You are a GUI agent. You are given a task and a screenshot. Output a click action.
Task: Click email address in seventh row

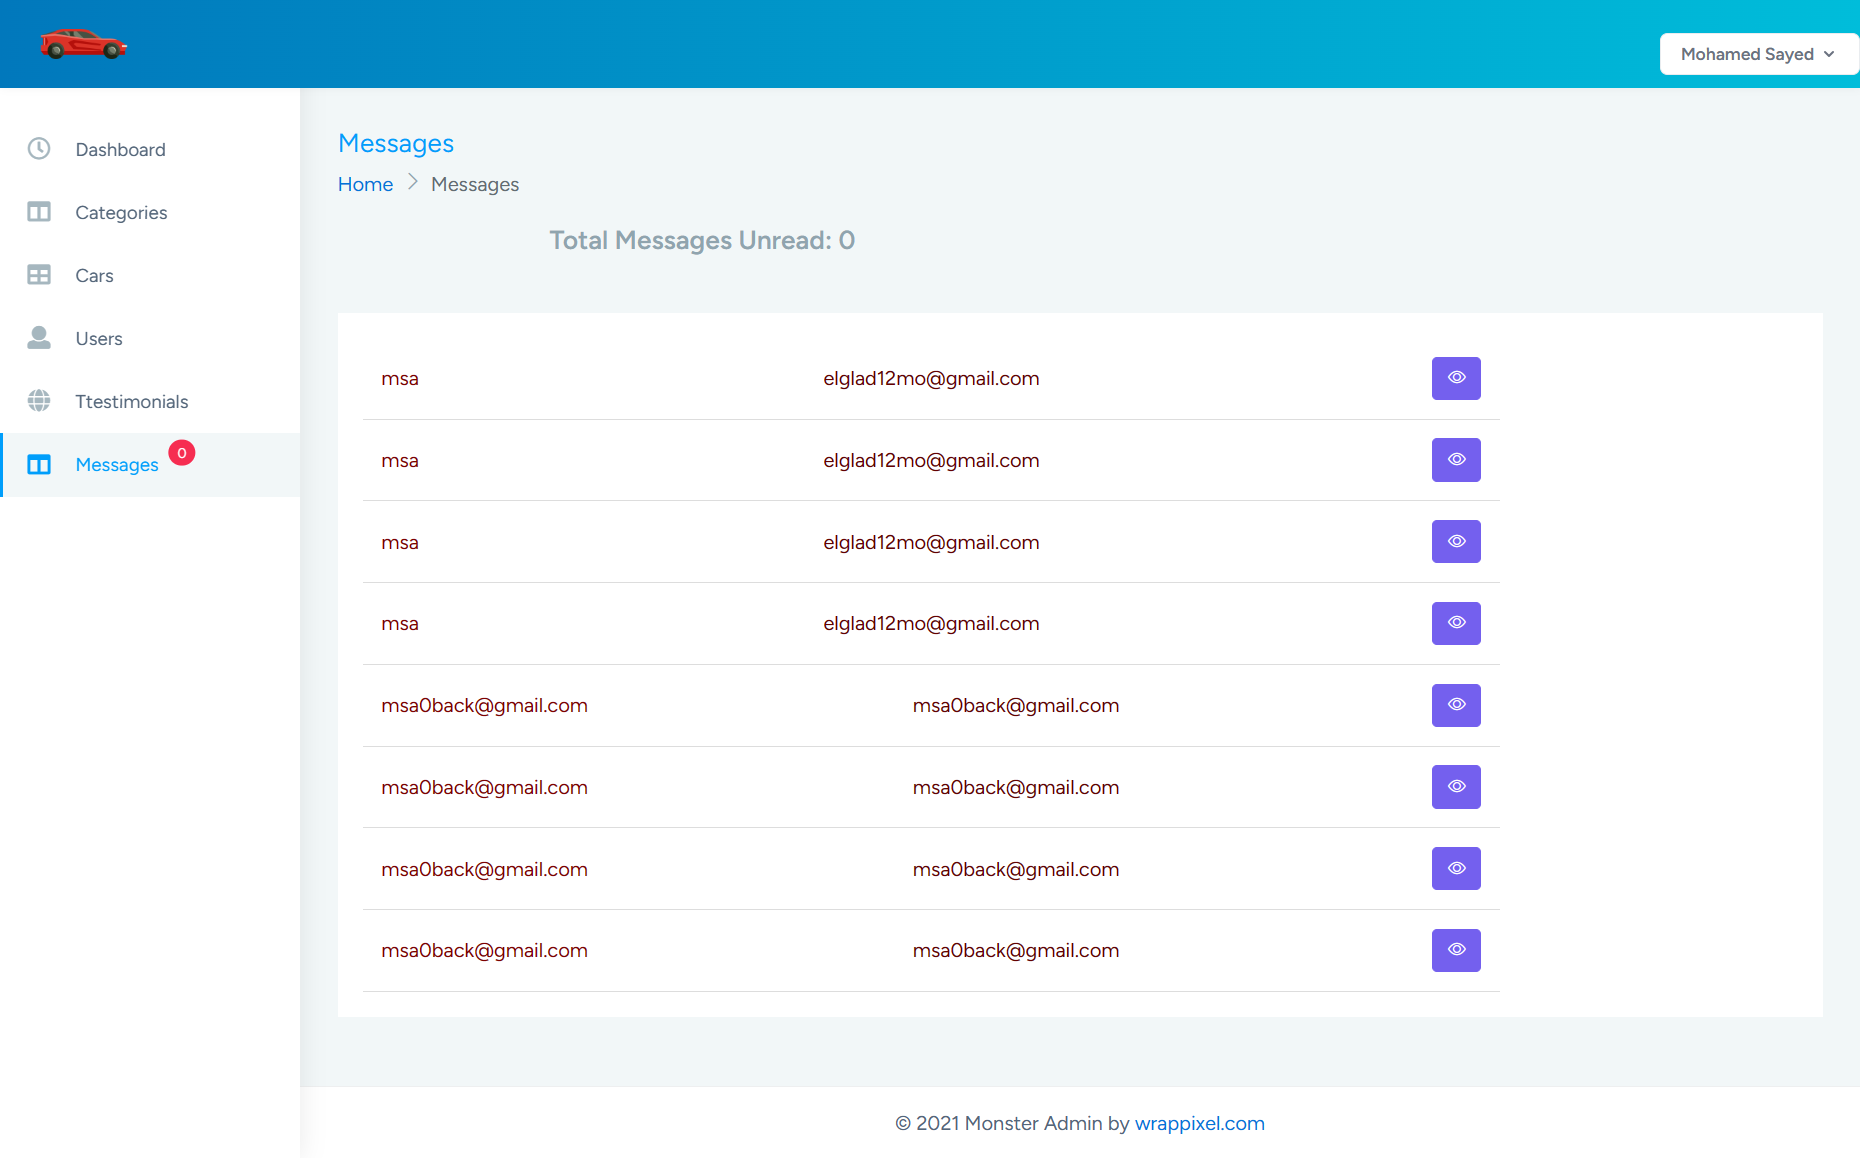[x=1016, y=870]
